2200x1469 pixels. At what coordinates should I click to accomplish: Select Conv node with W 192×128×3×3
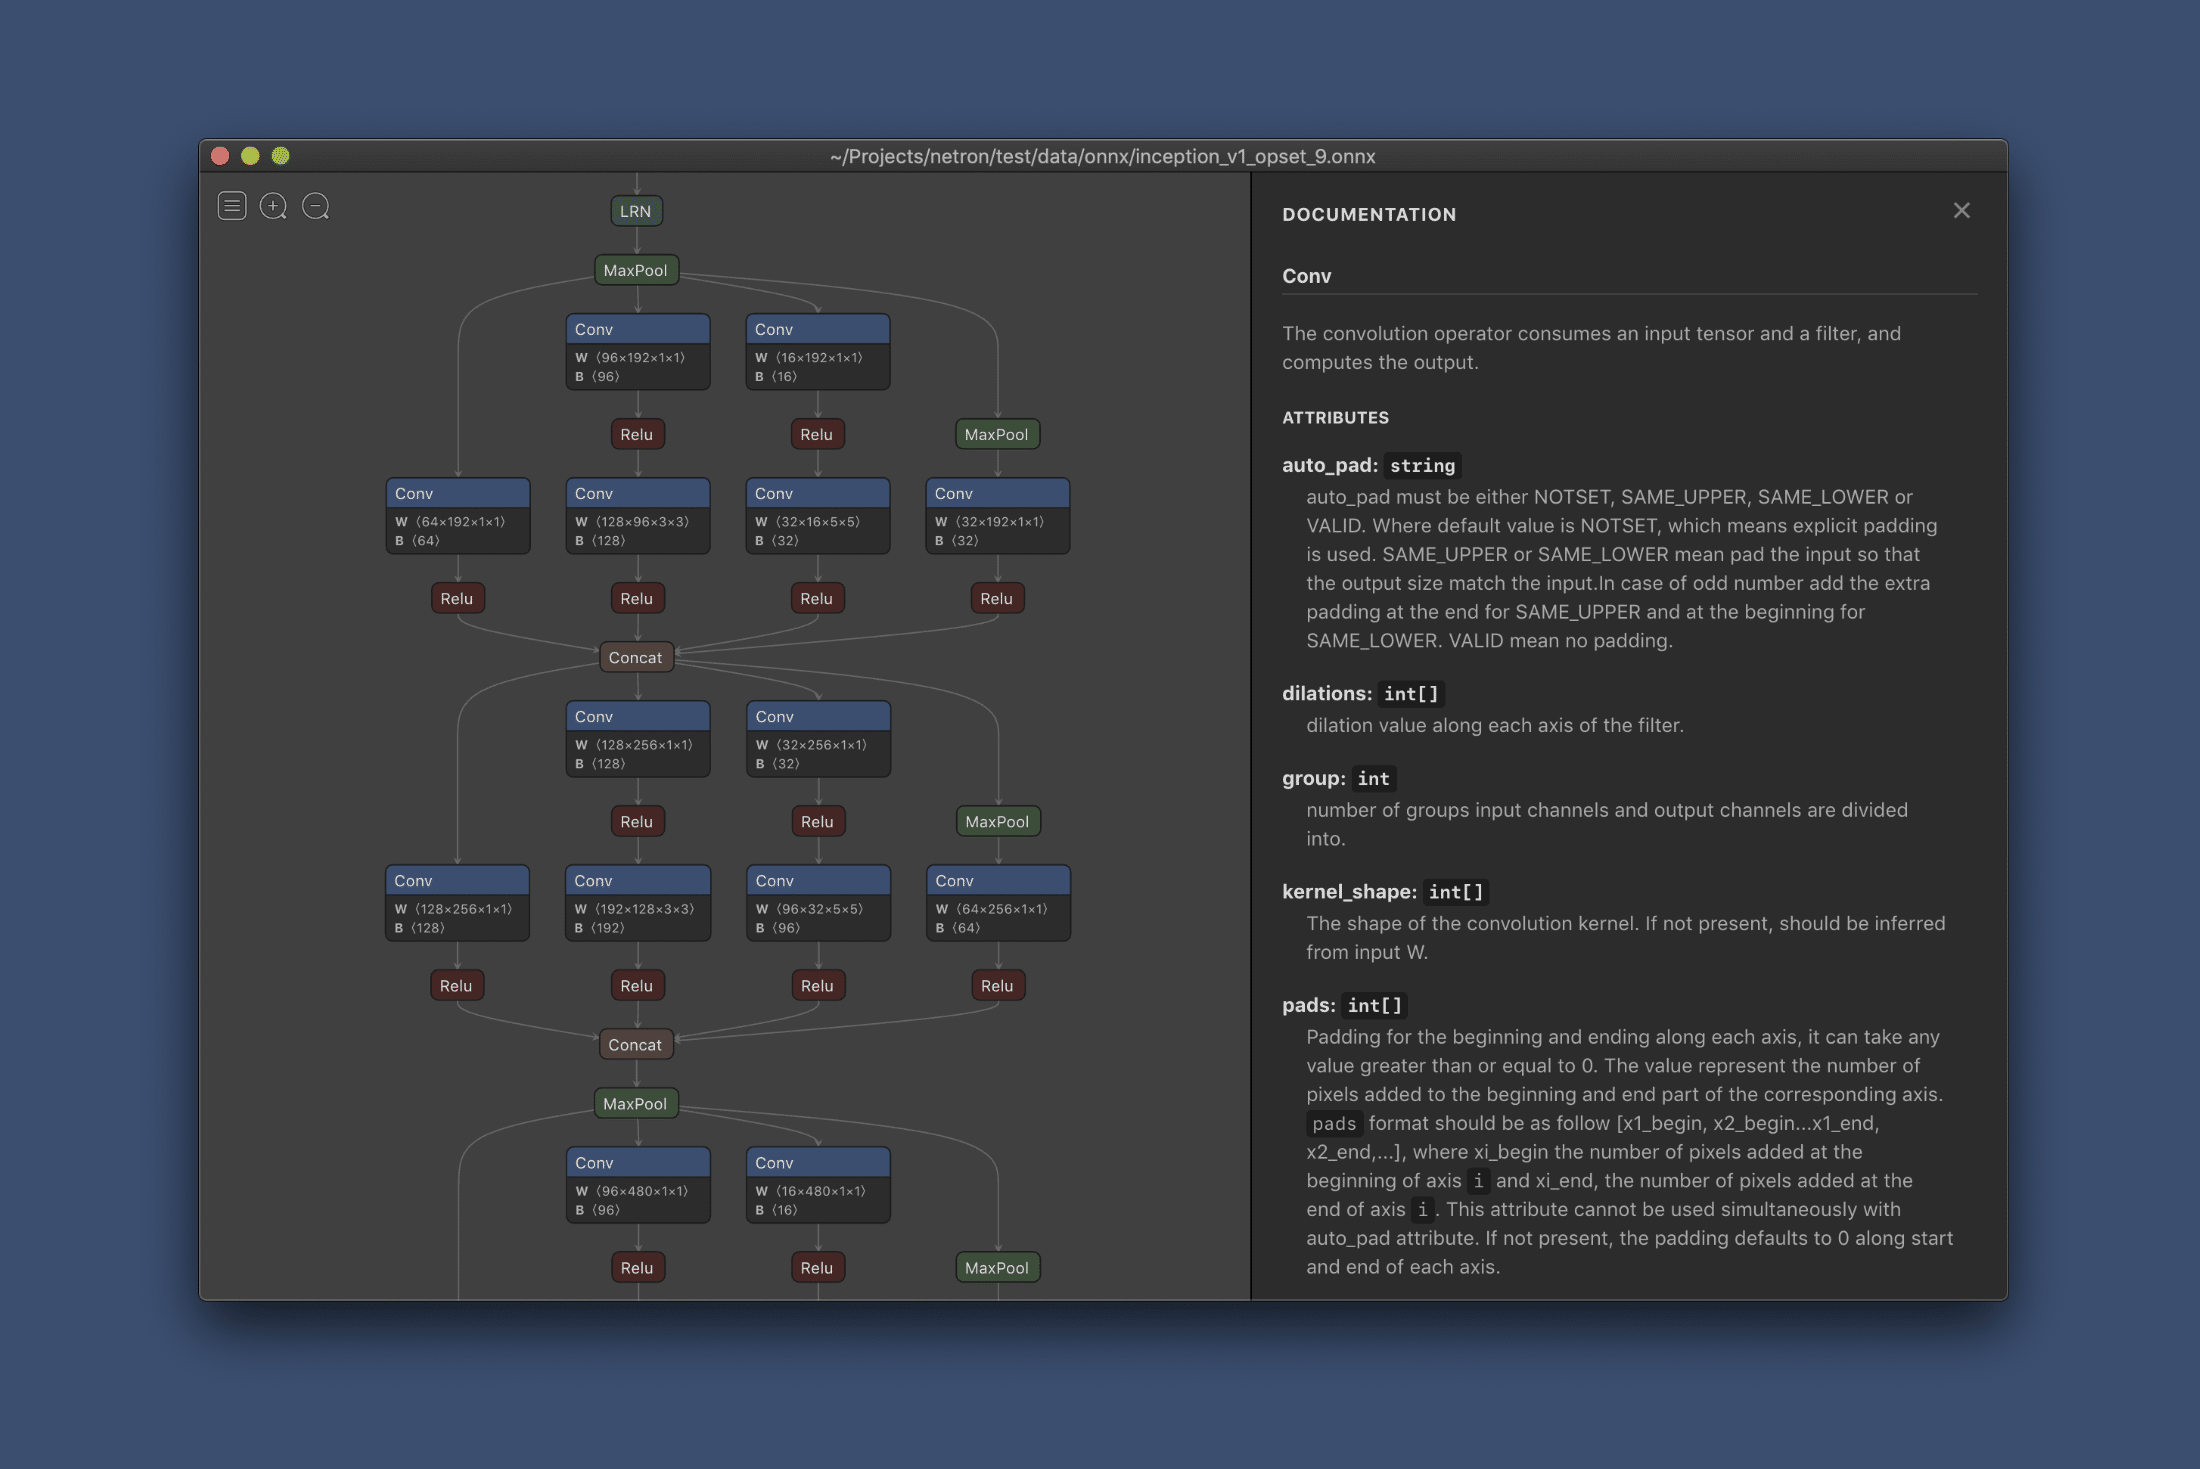[x=638, y=903]
